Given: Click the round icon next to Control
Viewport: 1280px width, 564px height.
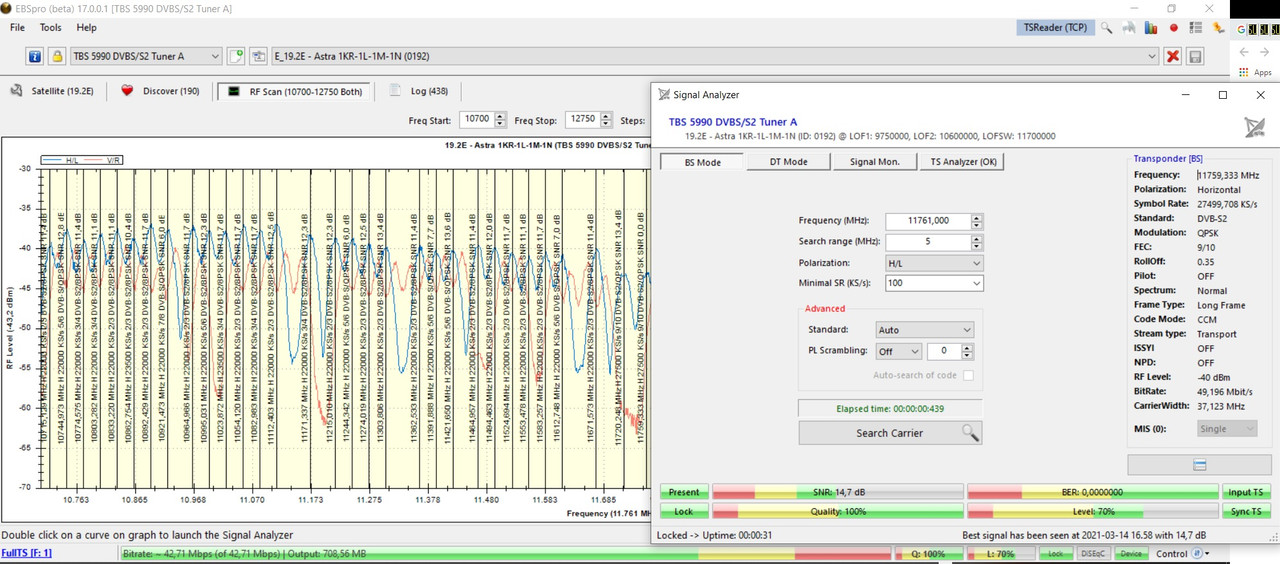Looking at the screenshot, I should [1196, 553].
